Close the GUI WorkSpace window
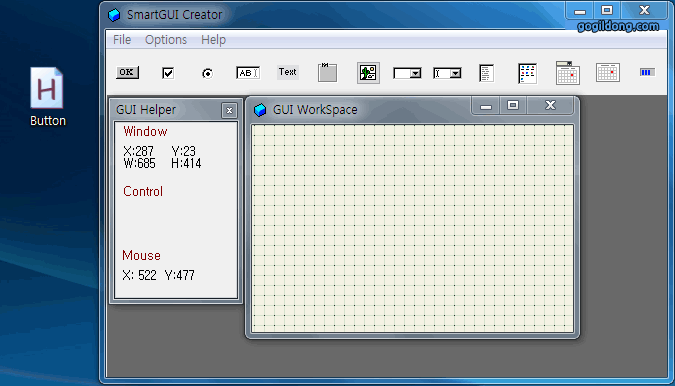 pos(550,105)
